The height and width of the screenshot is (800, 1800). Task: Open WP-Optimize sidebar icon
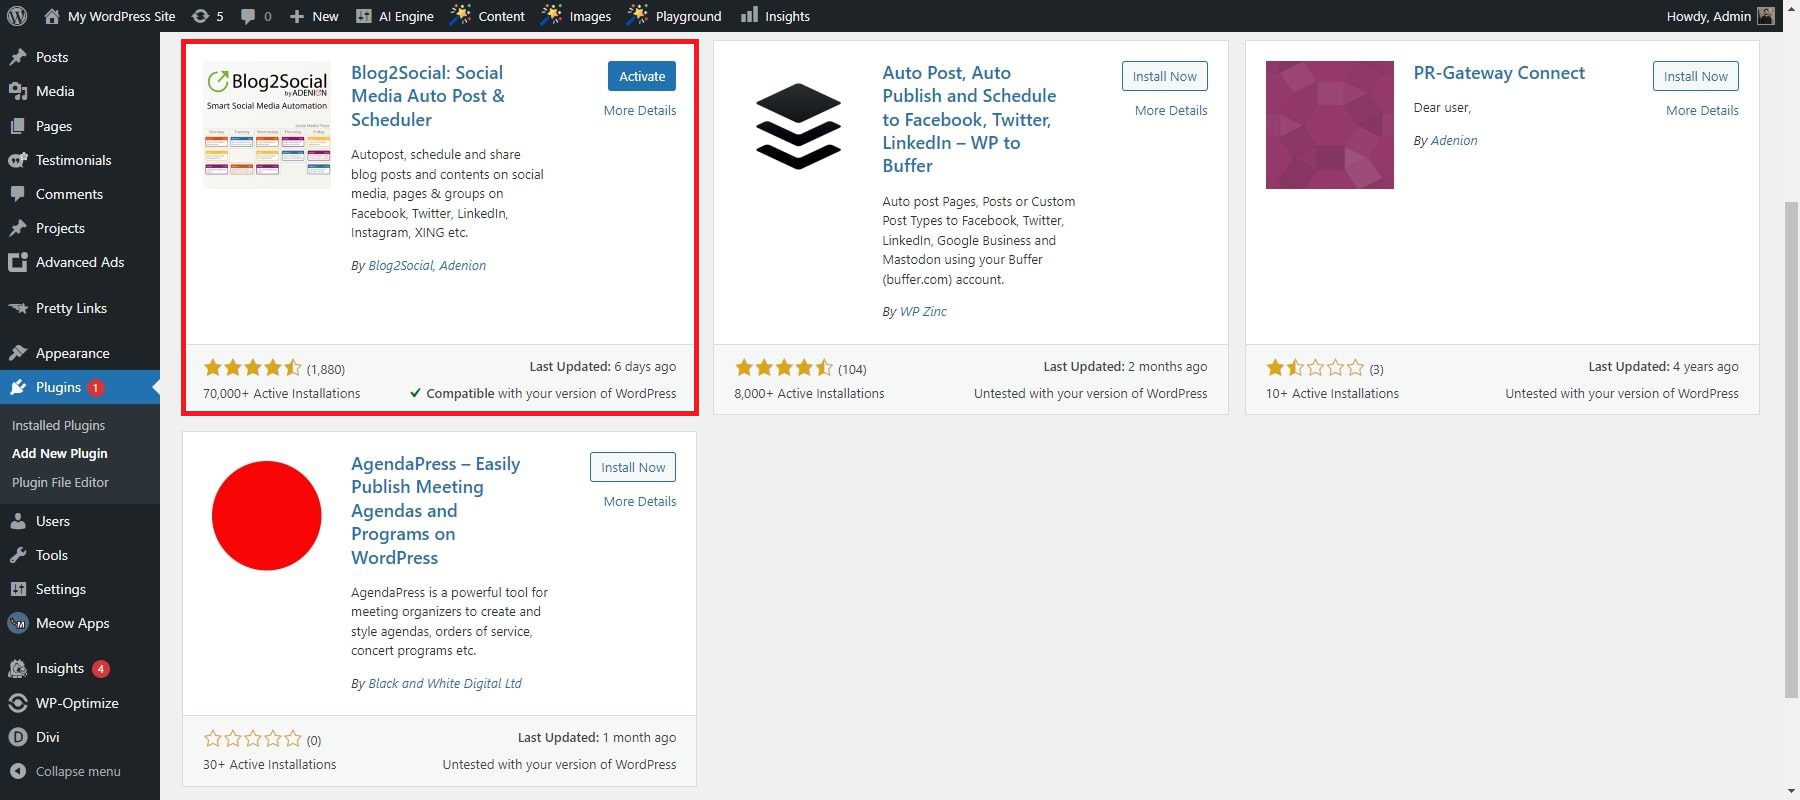tap(18, 703)
